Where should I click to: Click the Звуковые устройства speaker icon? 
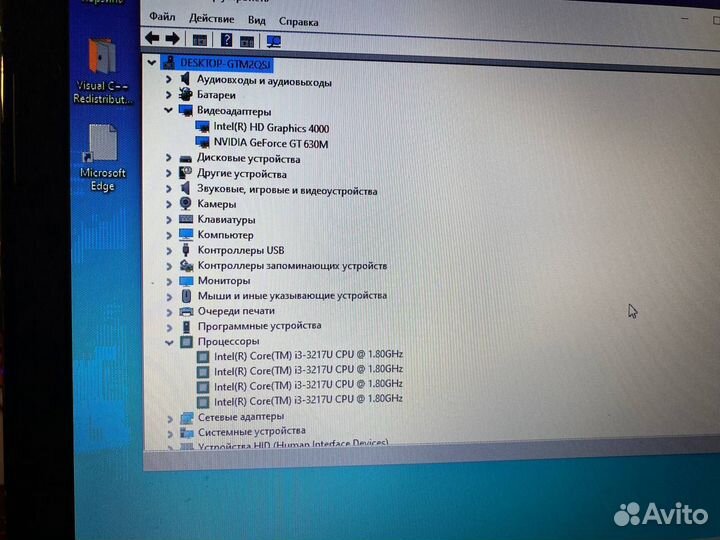click(x=185, y=188)
